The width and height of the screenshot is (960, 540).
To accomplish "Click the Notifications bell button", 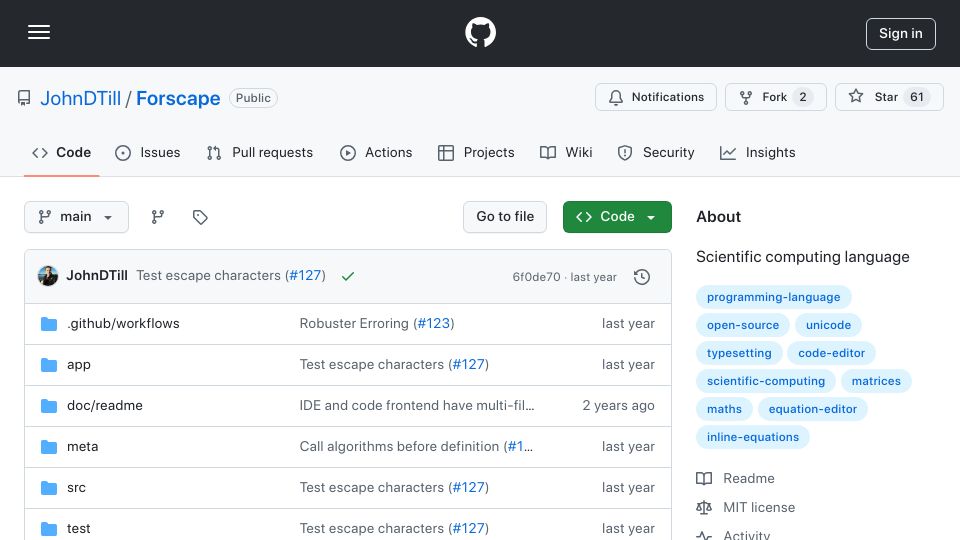I will pyautogui.click(x=656, y=97).
